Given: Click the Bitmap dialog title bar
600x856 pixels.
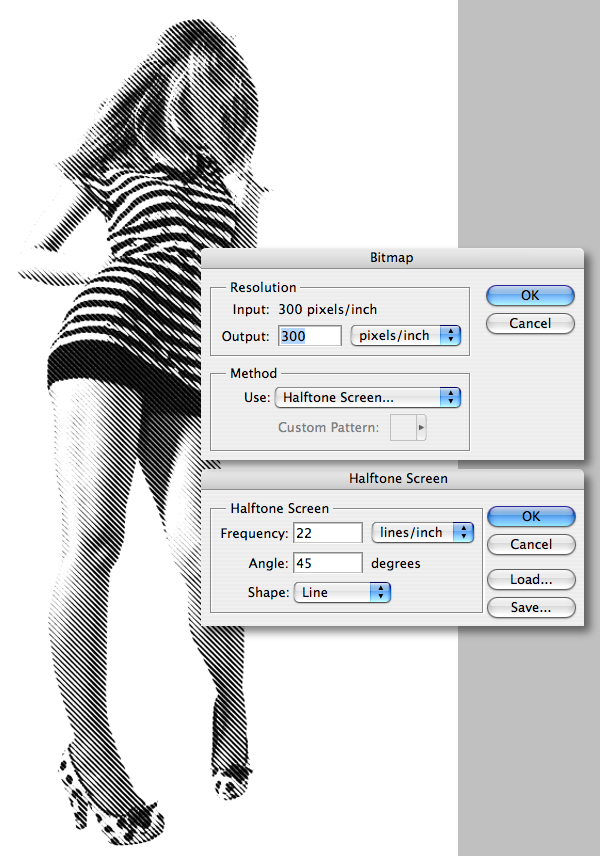Looking at the screenshot, I should (393, 258).
